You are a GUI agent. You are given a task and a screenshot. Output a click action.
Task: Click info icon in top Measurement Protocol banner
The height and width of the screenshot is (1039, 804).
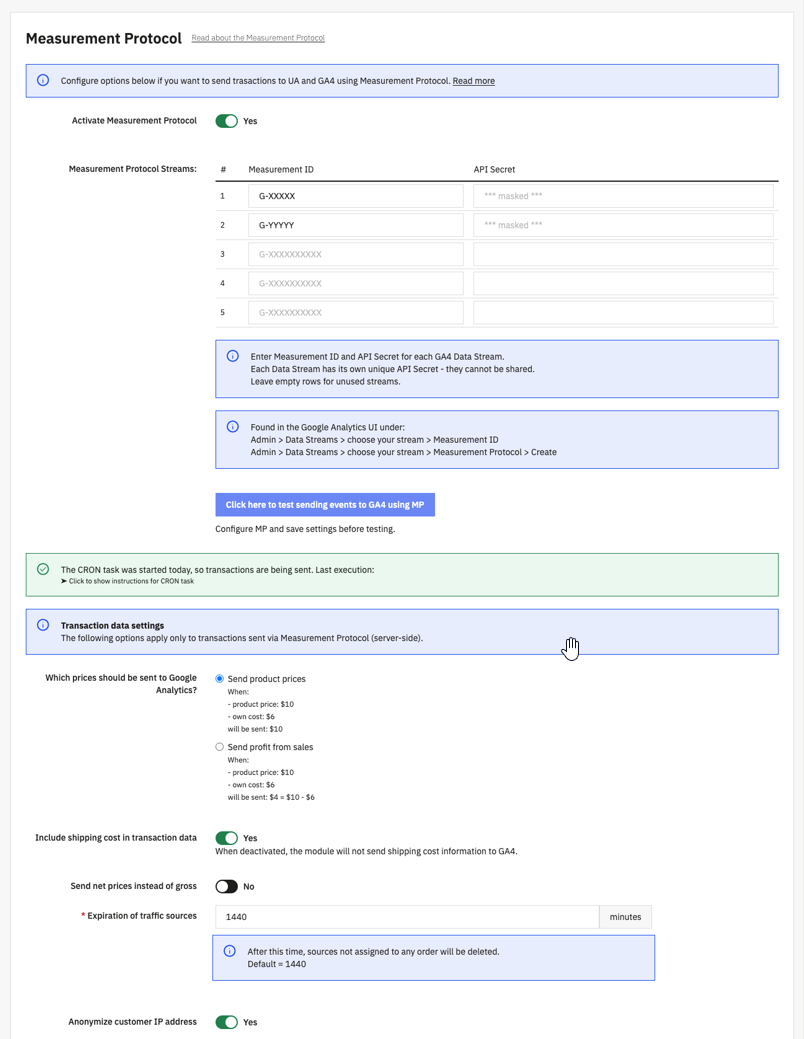pyautogui.click(x=43, y=80)
